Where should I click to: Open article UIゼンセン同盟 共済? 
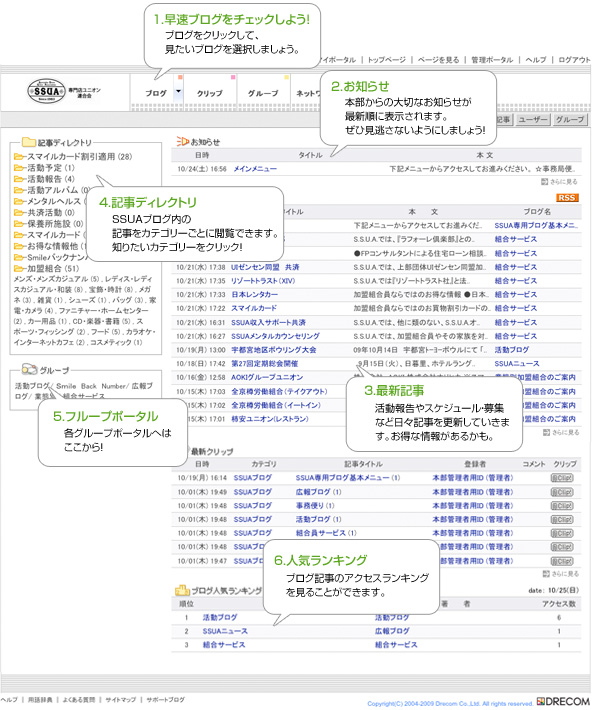coord(265,267)
